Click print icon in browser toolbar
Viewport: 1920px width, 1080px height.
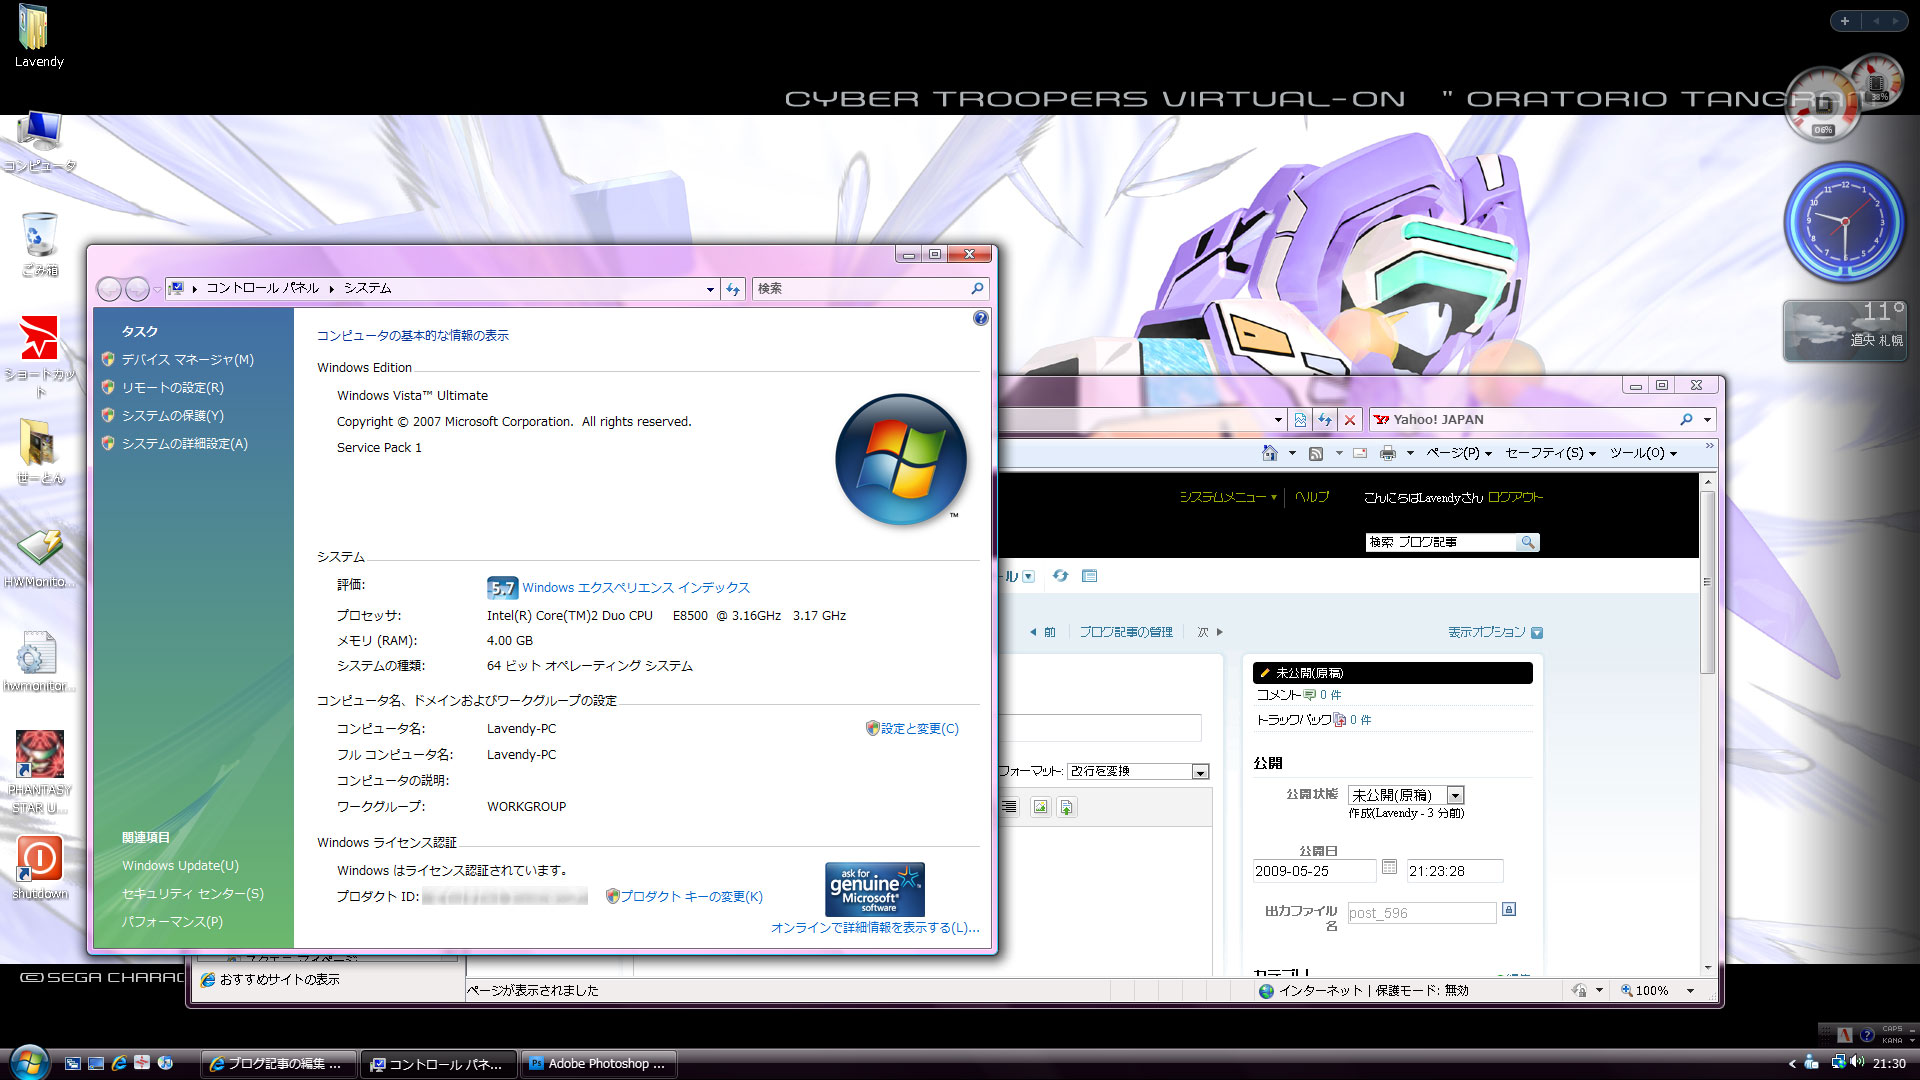pyautogui.click(x=1388, y=454)
